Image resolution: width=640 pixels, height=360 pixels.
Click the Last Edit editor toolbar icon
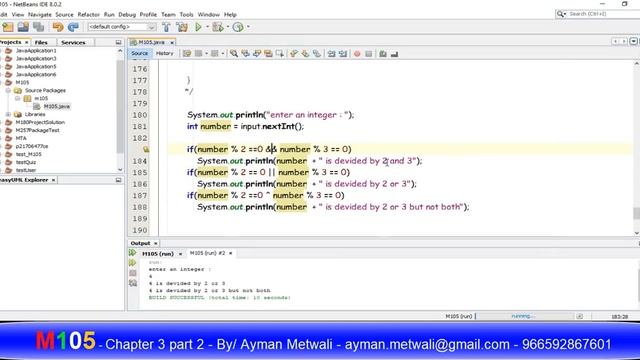click(187, 54)
